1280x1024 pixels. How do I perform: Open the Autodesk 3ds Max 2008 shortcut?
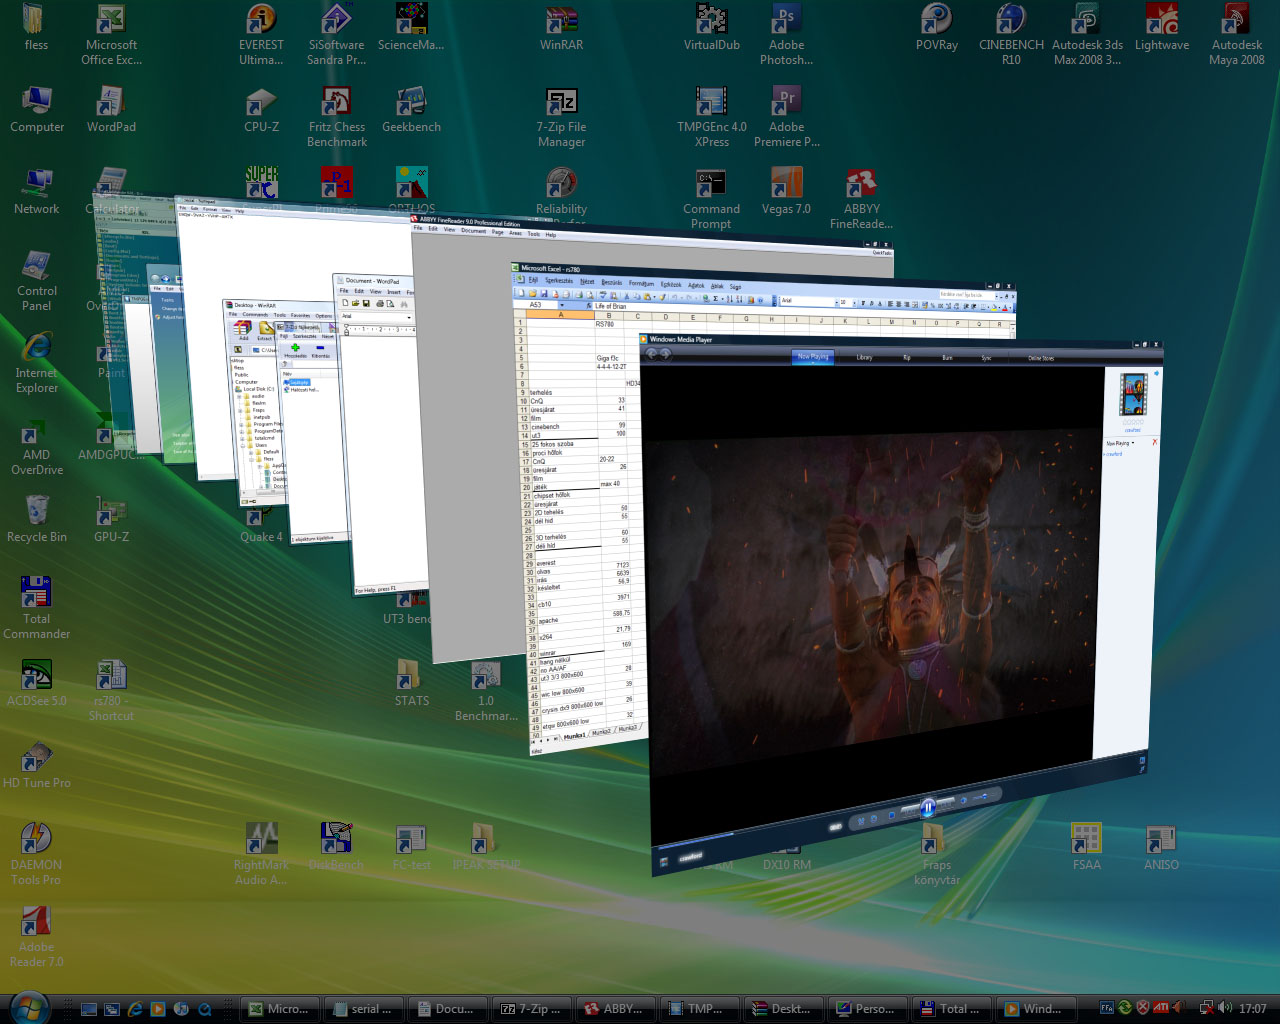pos(1087,35)
